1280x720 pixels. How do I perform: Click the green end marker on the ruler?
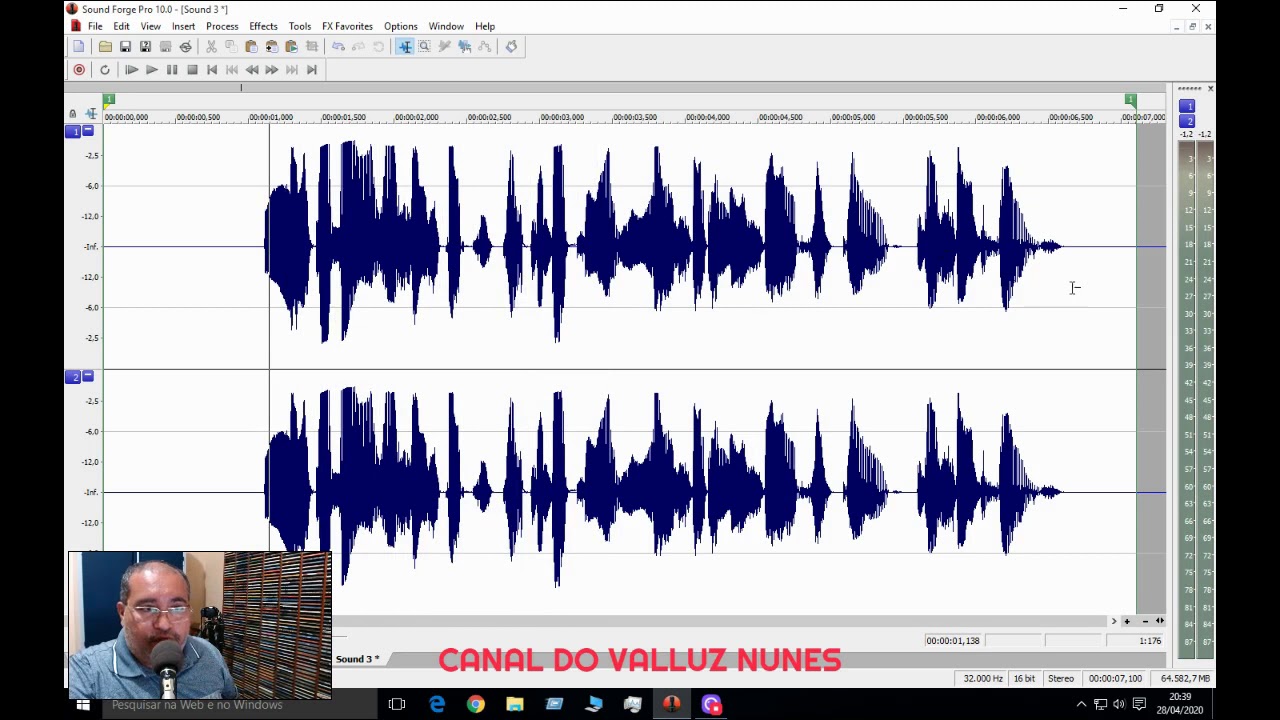(1130, 99)
